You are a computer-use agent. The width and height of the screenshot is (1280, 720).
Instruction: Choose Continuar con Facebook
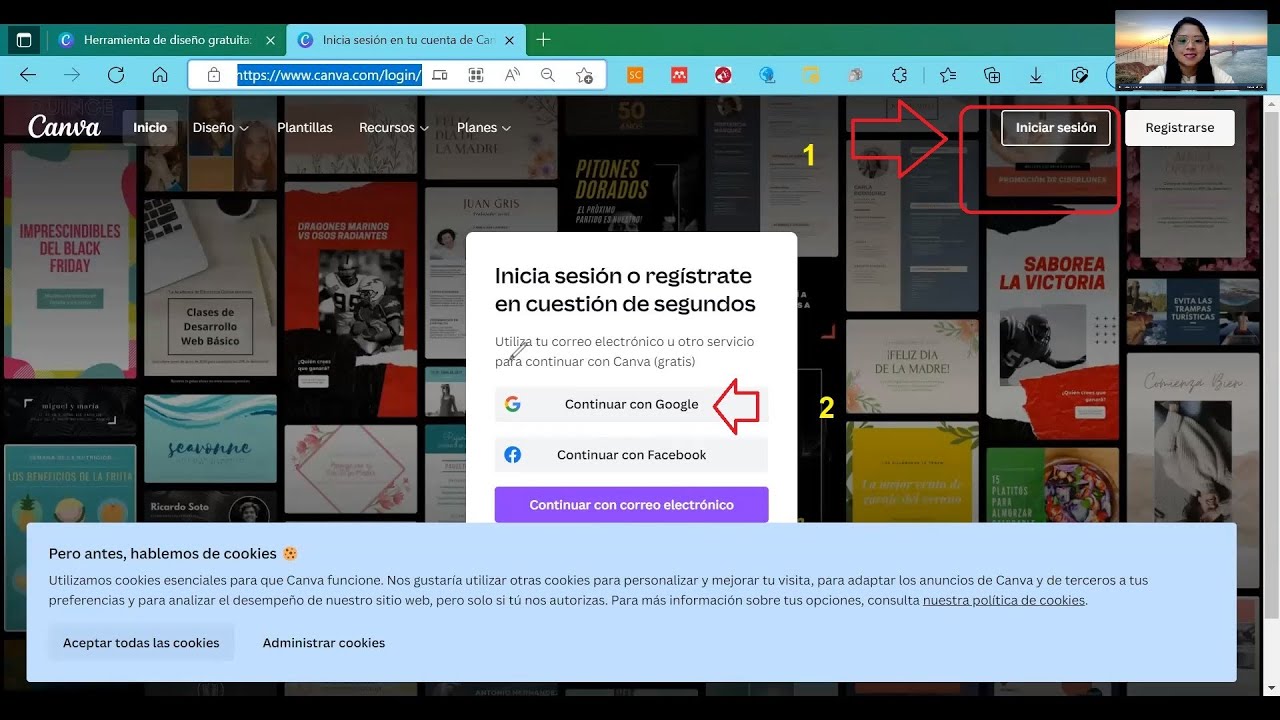[x=631, y=455]
